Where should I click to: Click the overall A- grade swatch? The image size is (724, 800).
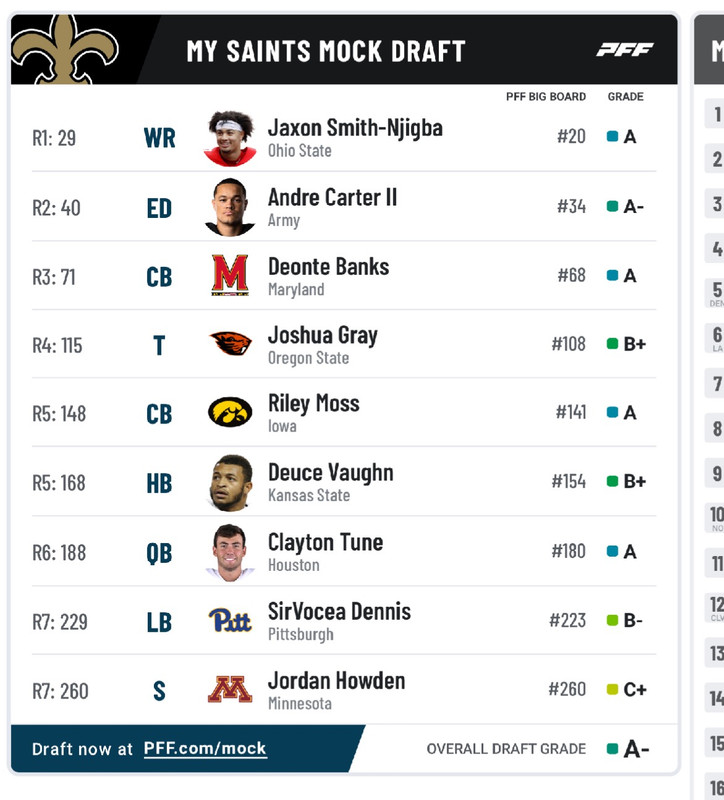coord(612,748)
